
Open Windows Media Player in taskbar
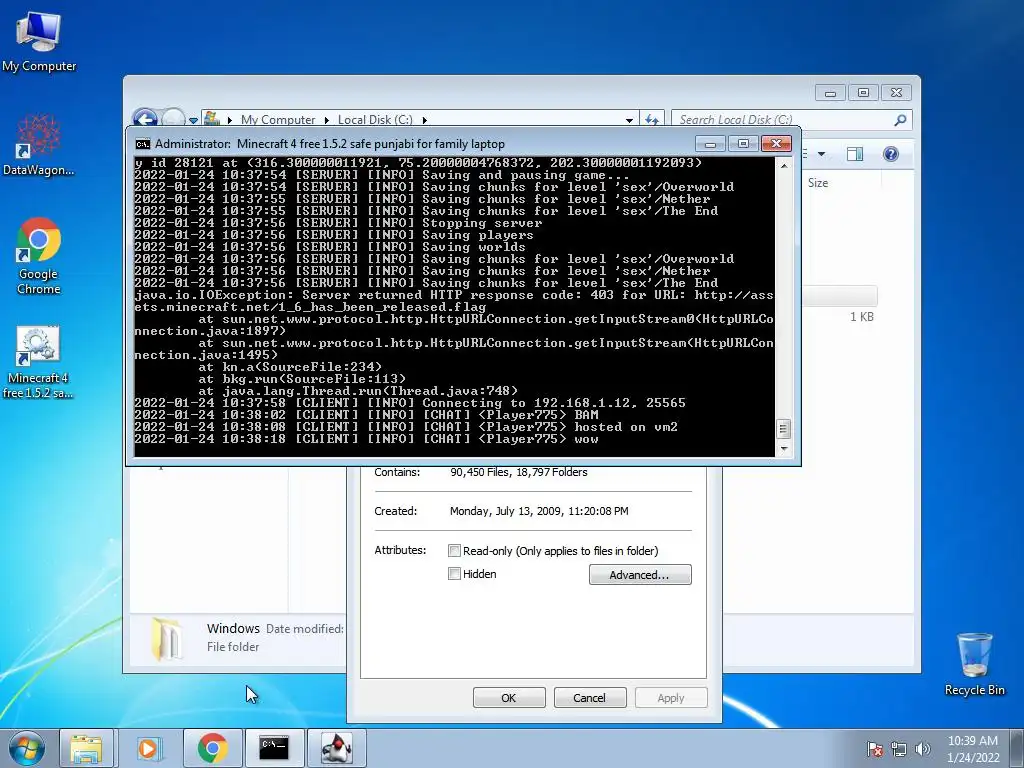(x=148, y=748)
